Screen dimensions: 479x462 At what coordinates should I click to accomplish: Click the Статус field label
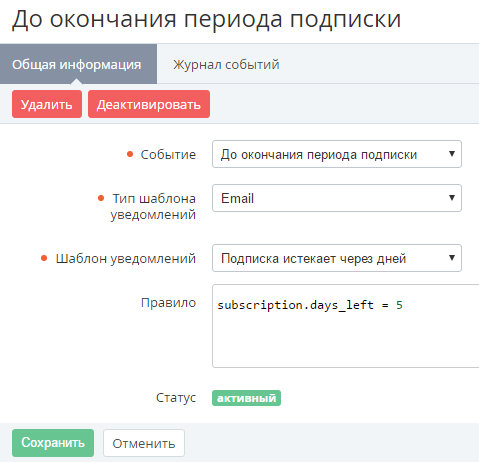pyautogui.click(x=176, y=398)
